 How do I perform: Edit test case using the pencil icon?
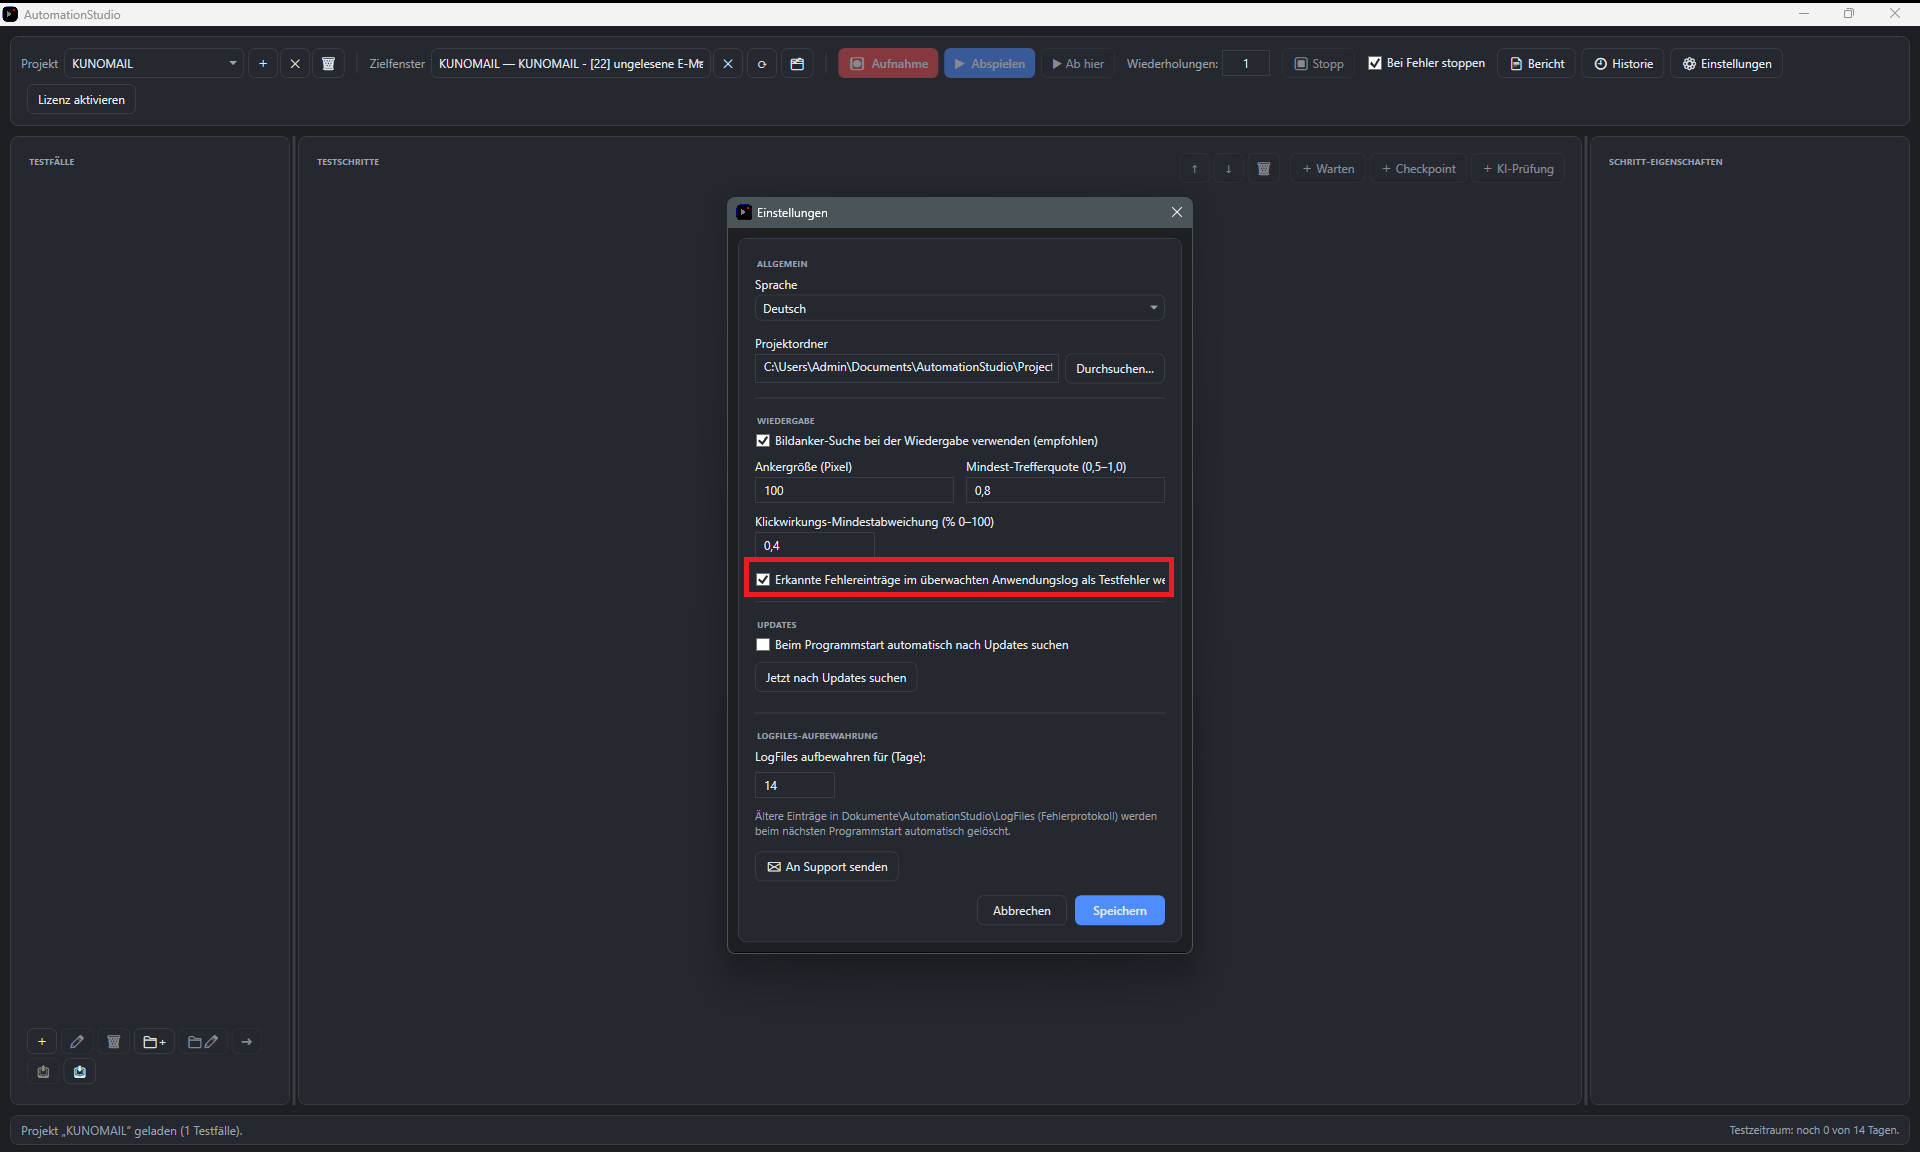[x=77, y=1041]
